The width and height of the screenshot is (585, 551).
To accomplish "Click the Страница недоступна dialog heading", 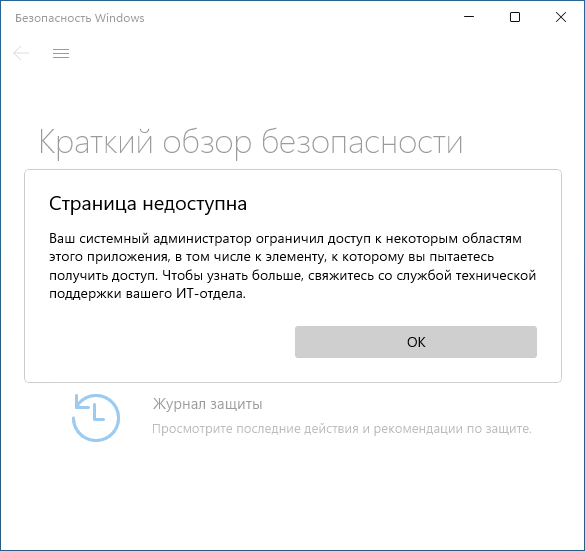I will (148, 204).
